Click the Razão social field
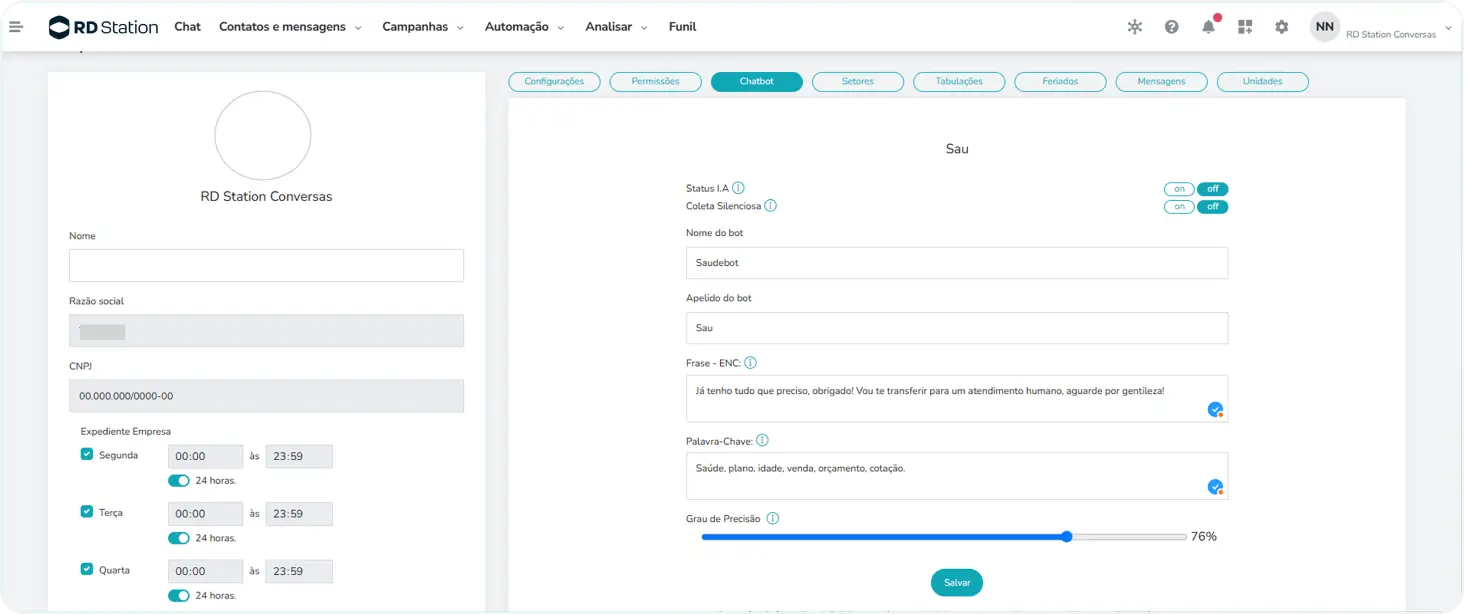1464x614 pixels. 266,331
